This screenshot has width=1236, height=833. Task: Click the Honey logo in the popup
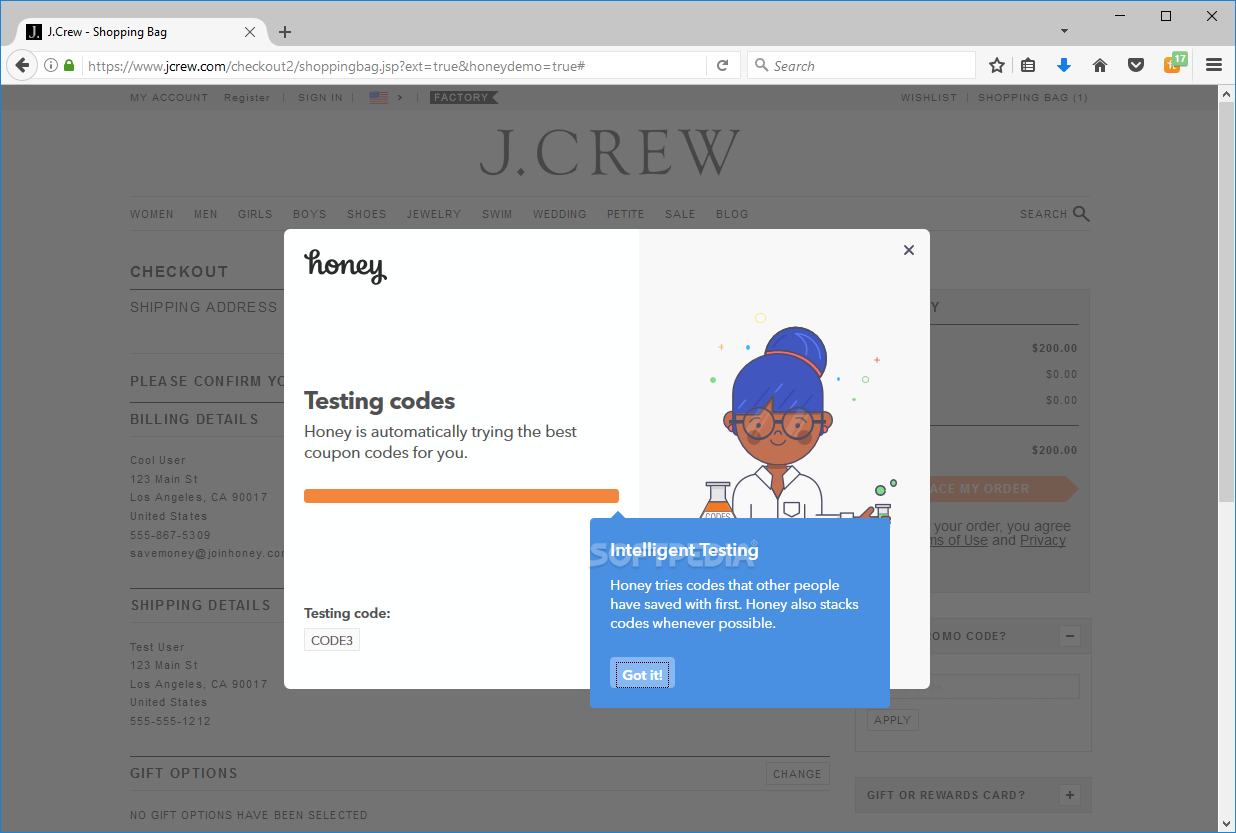tap(345, 265)
